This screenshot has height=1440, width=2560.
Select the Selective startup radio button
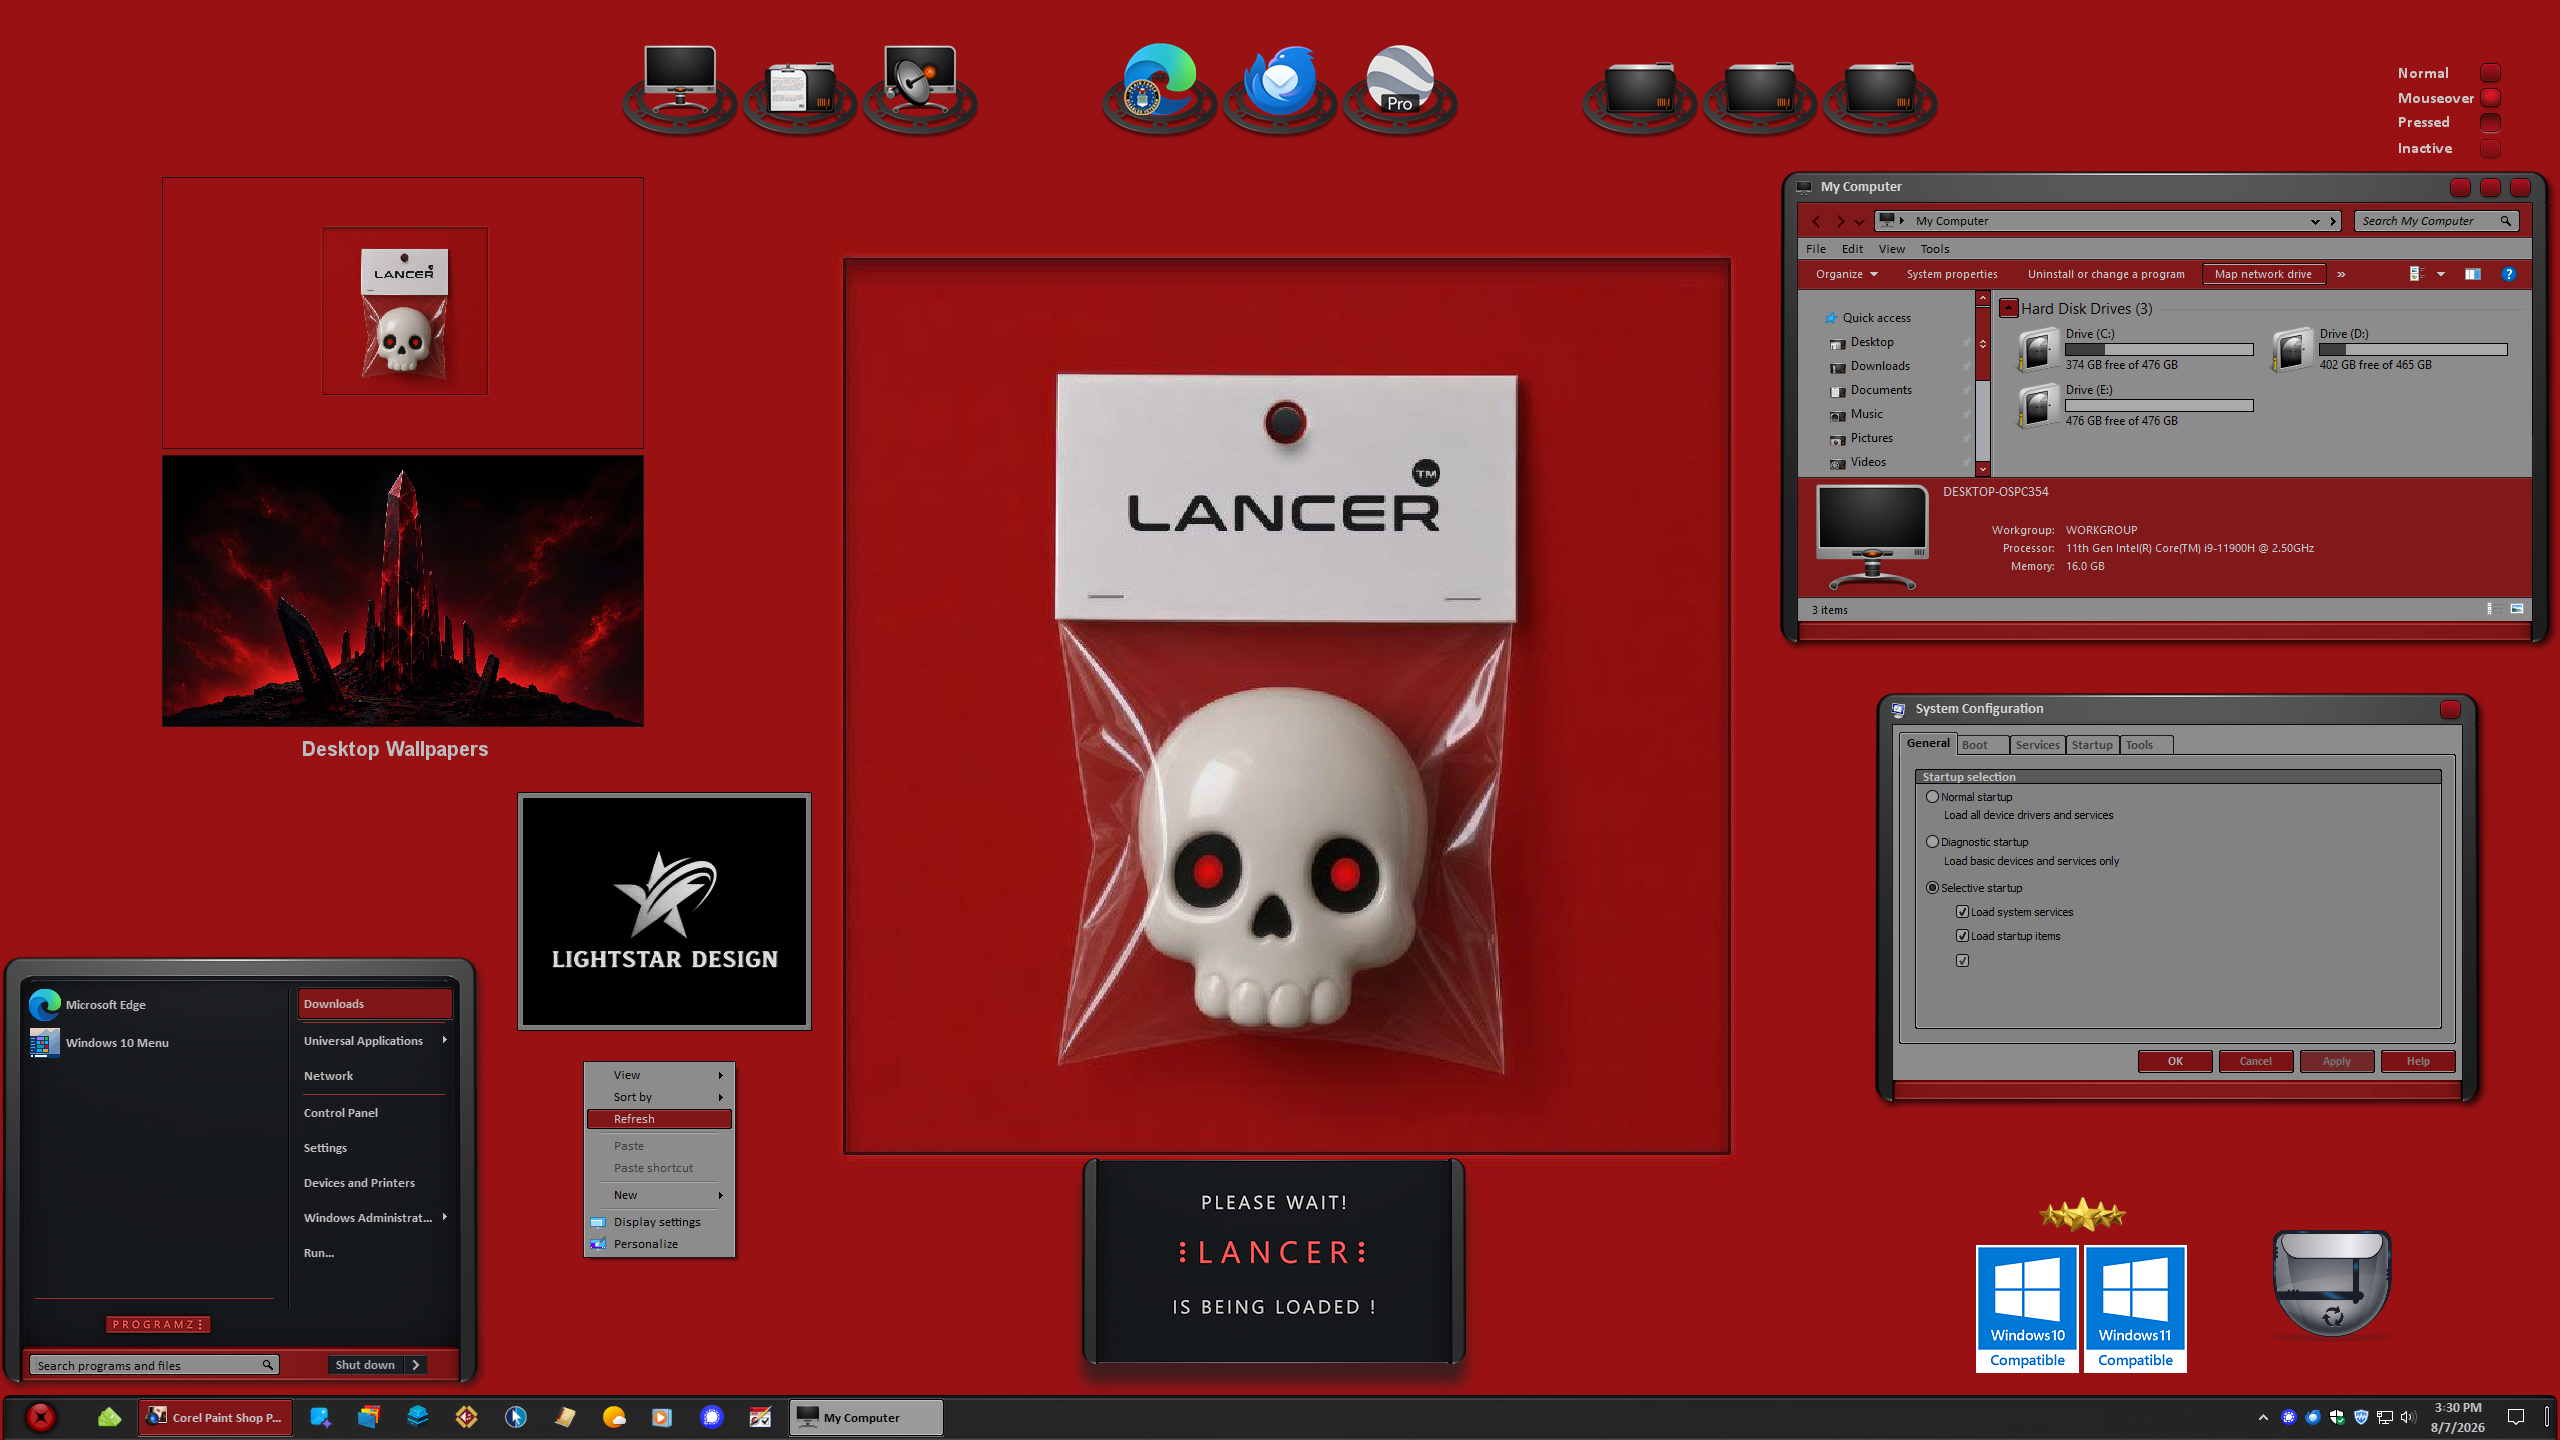click(x=1932, y=888)
